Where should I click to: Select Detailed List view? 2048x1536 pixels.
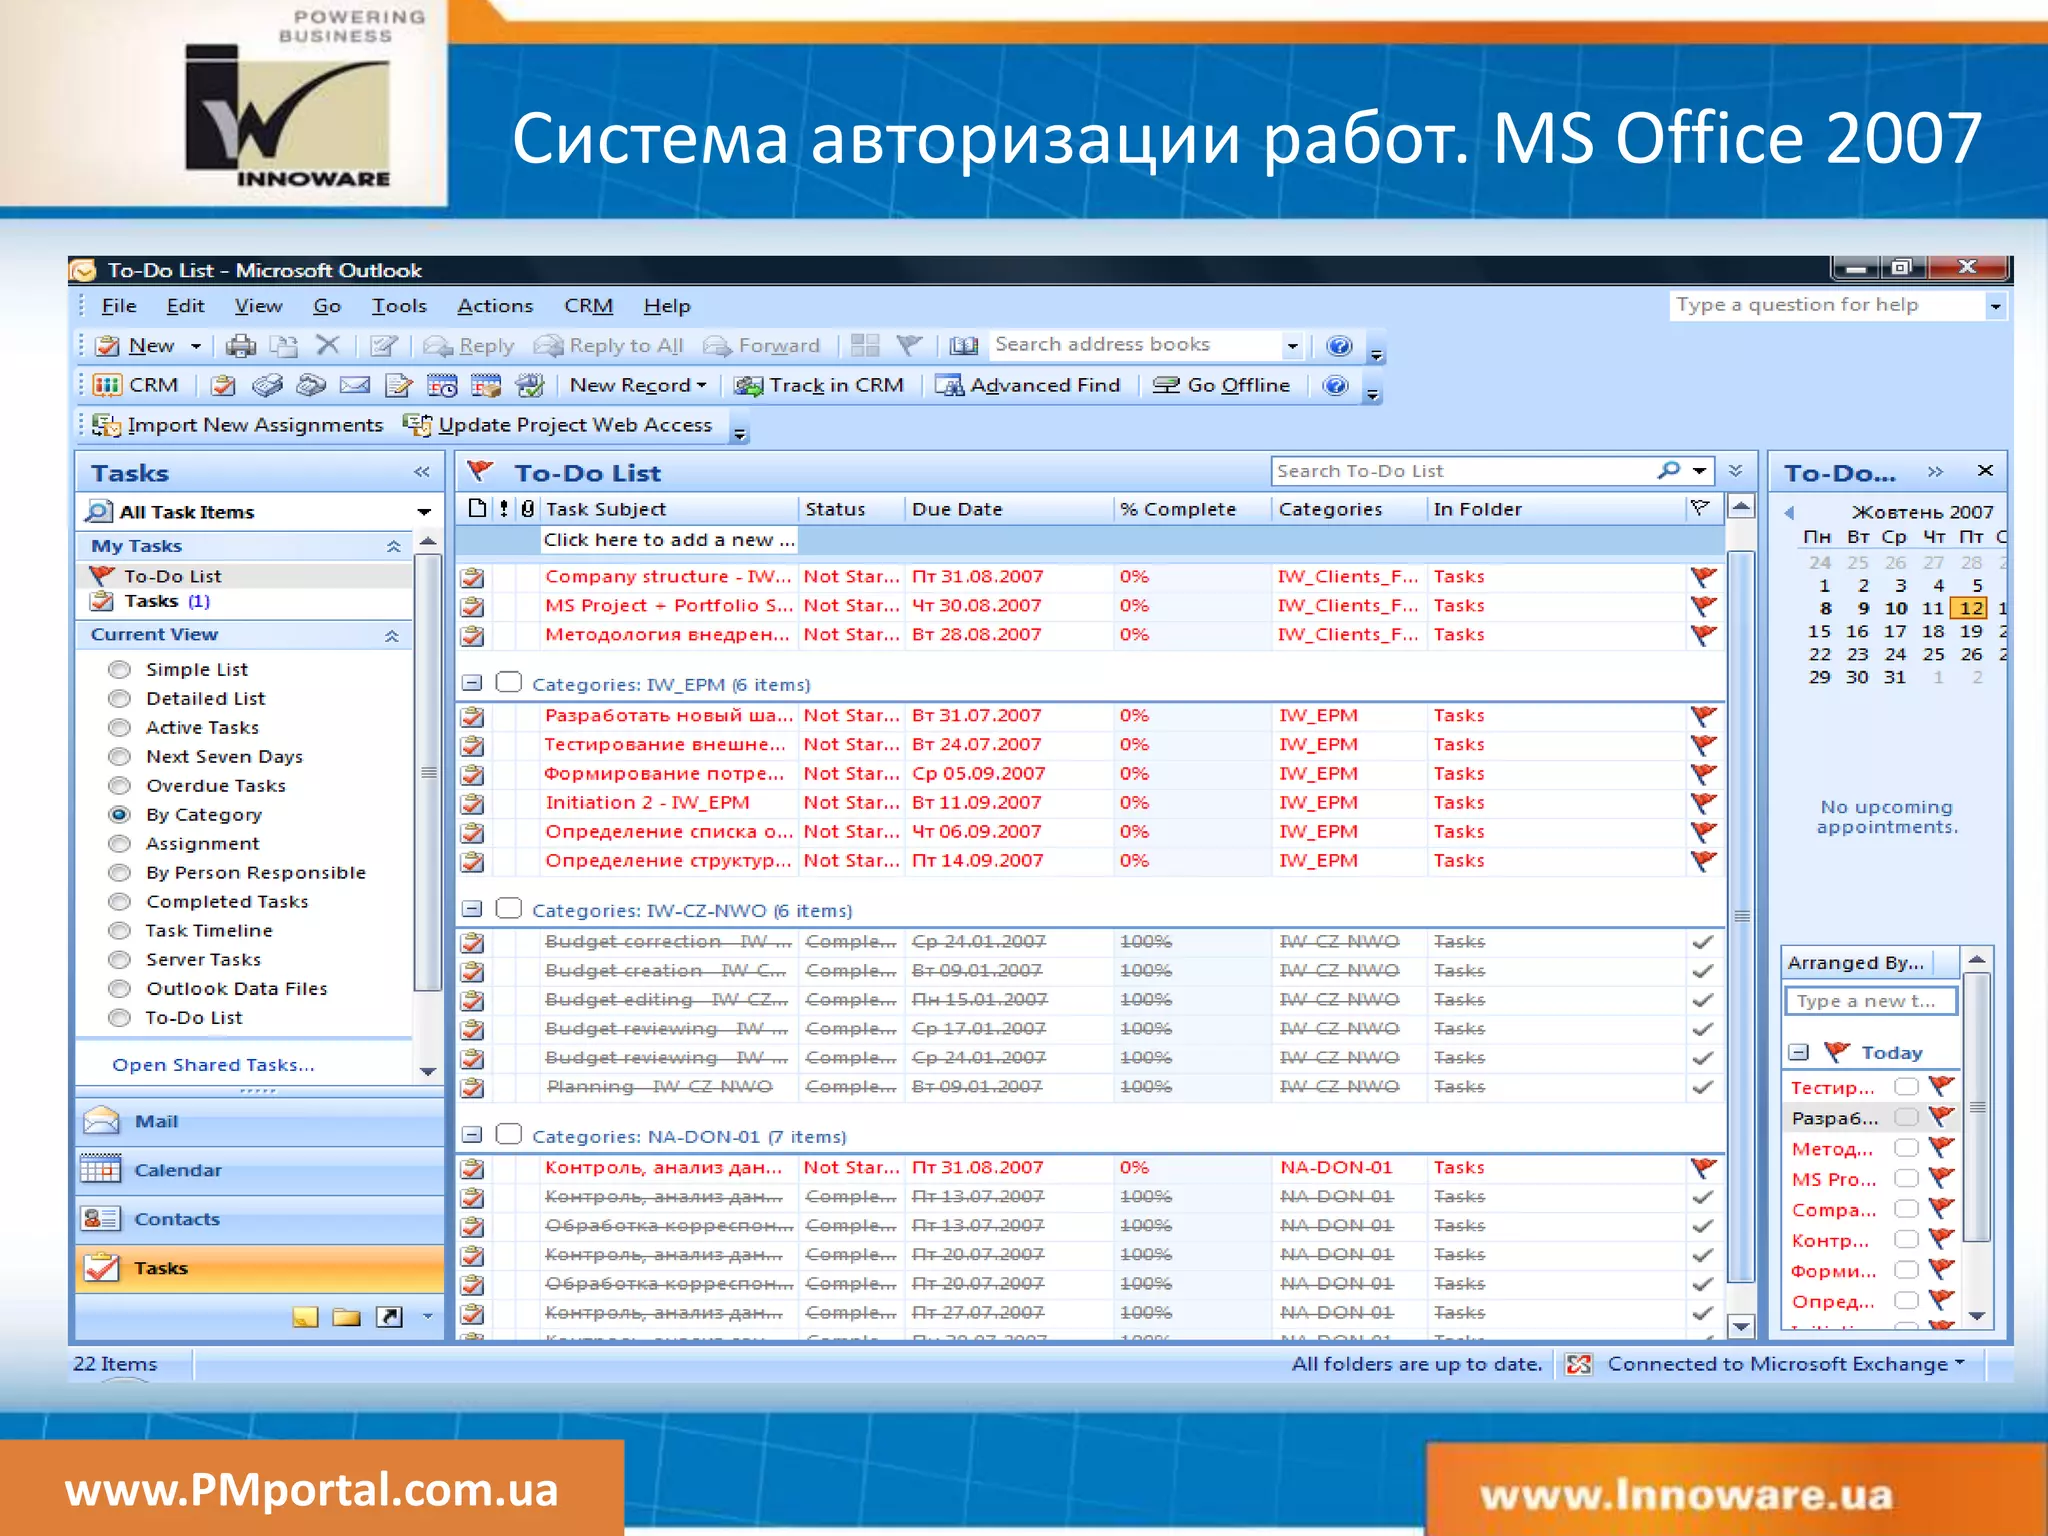pyautogui.click(x=119, y=698)
